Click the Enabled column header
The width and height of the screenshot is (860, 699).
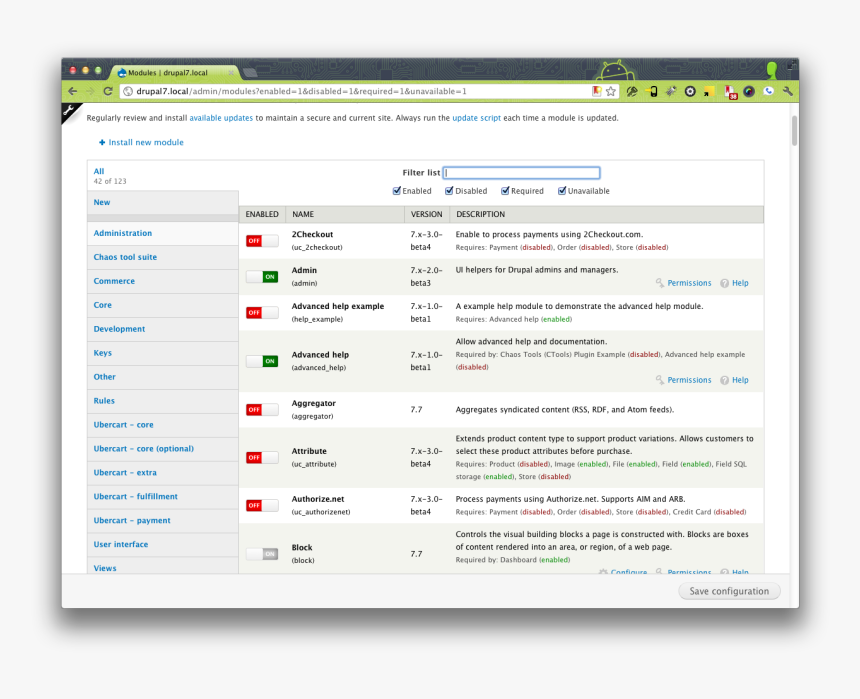click(262, 214)
